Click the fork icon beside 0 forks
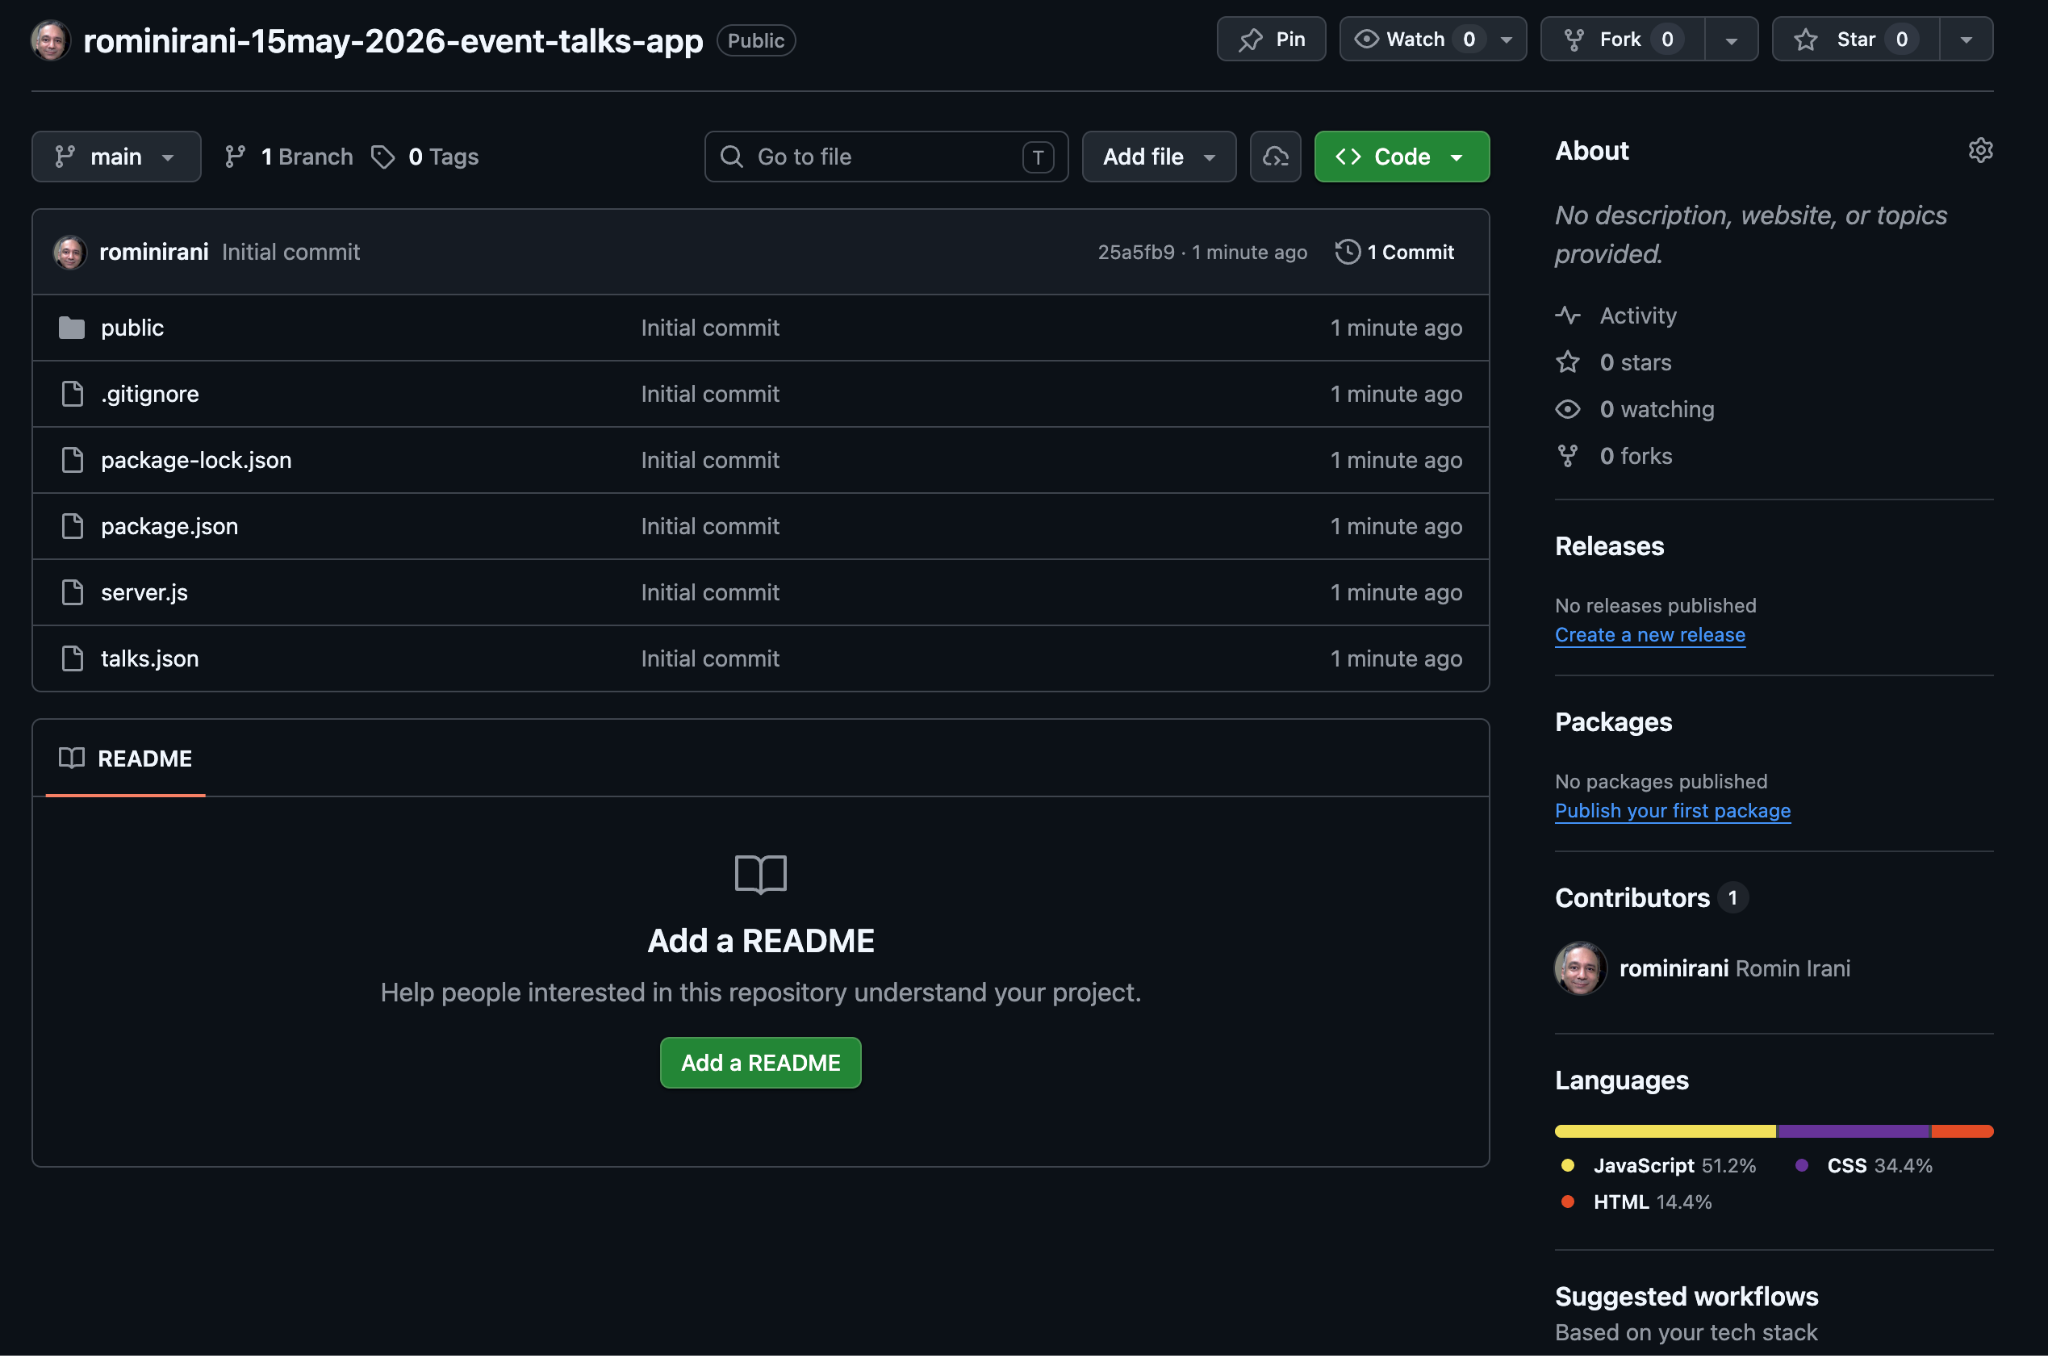This screenshot has width=2048, height=1356. pos(1567,456)
